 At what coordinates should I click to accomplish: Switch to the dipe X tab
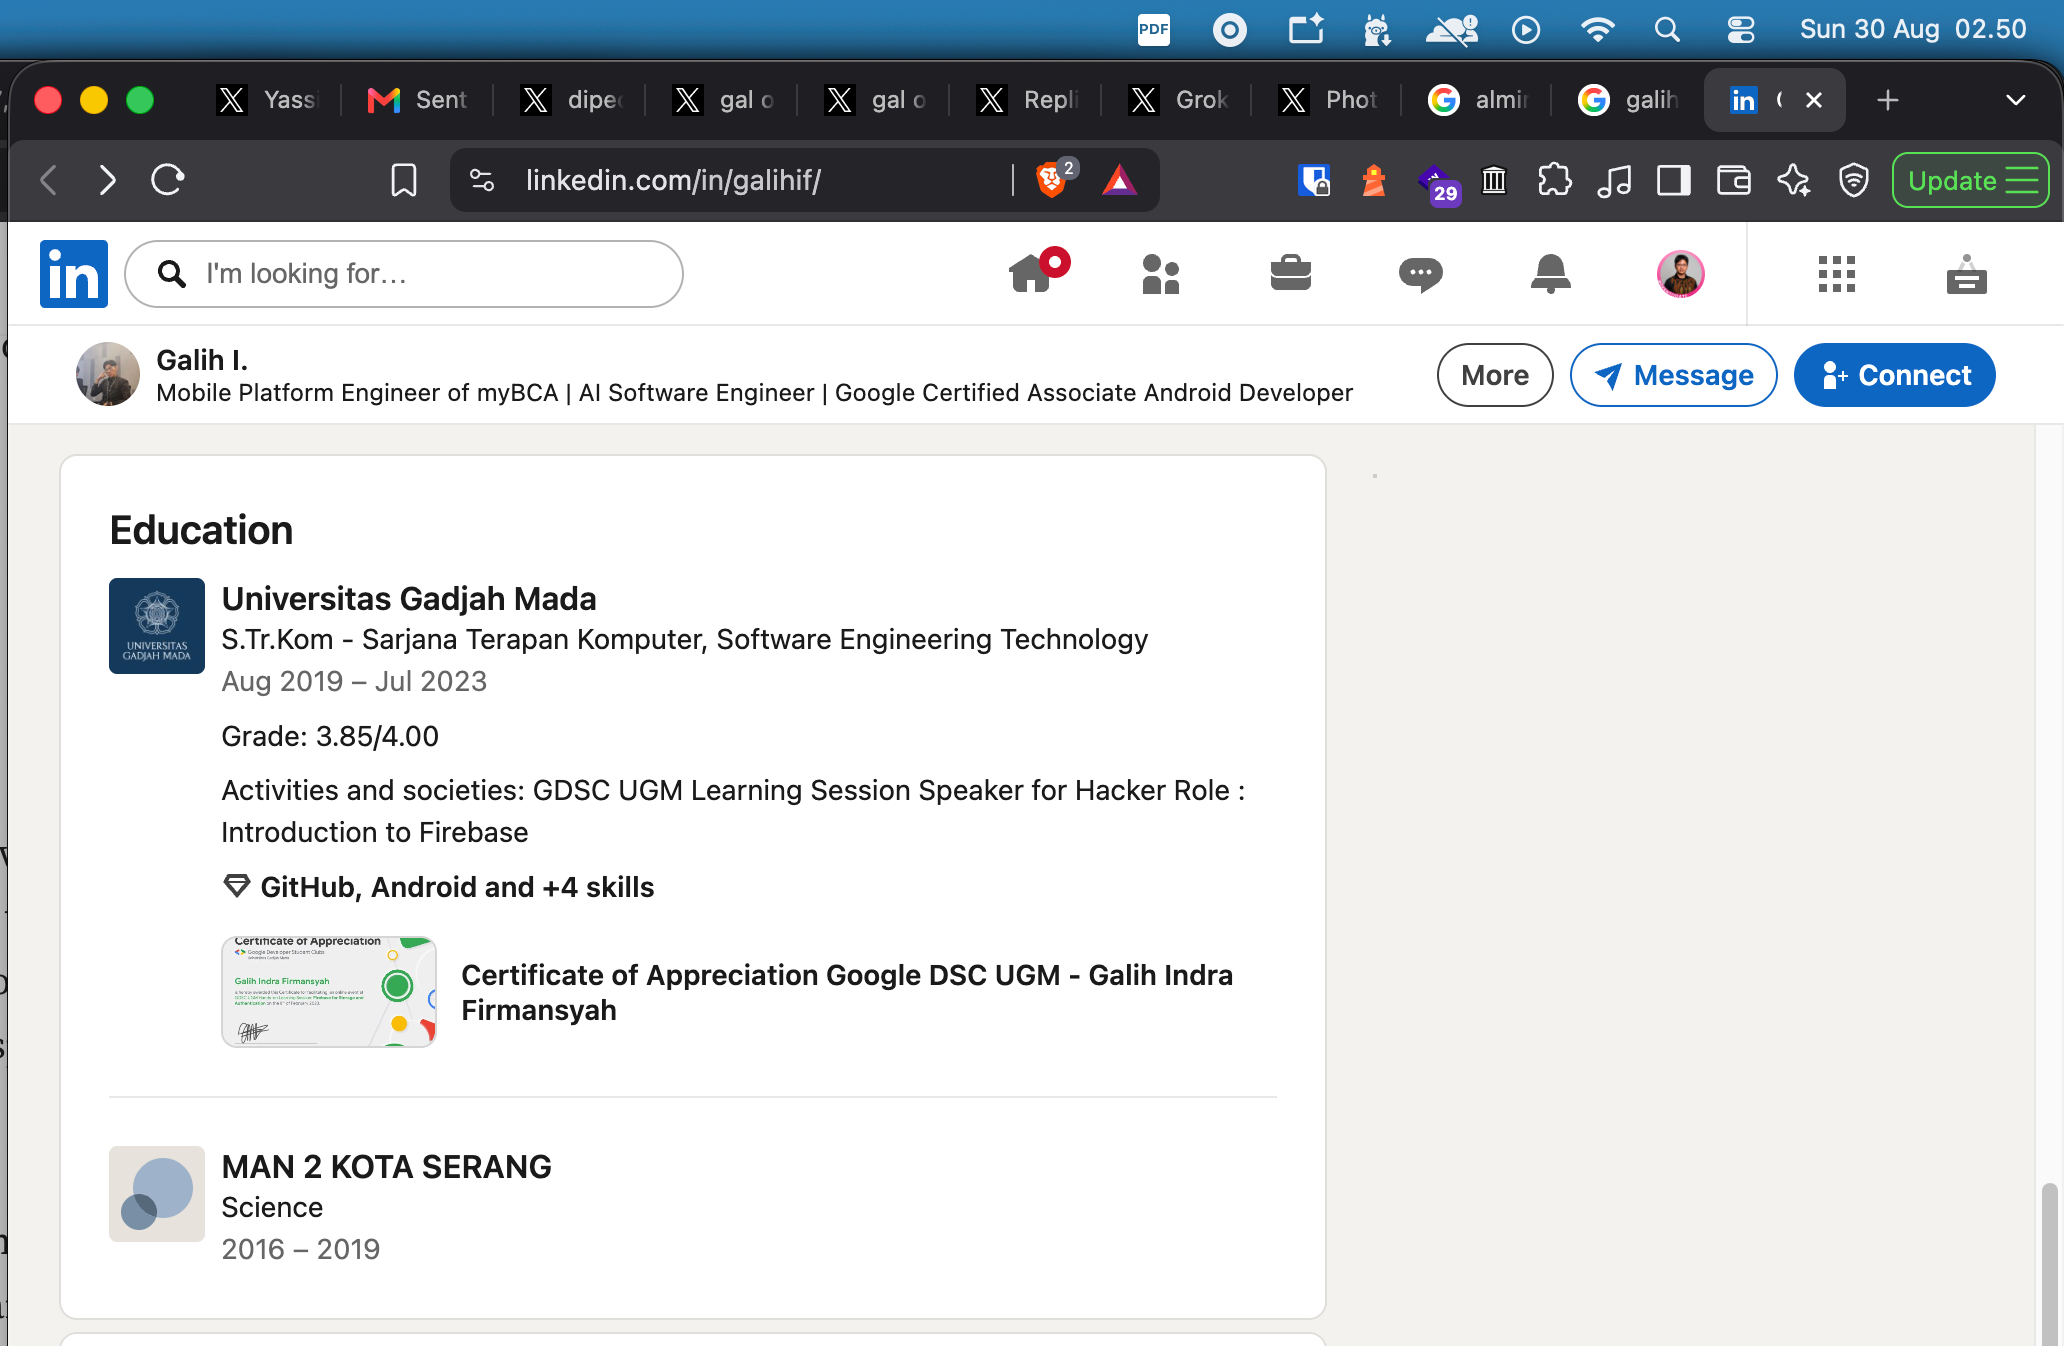(570, 100)
